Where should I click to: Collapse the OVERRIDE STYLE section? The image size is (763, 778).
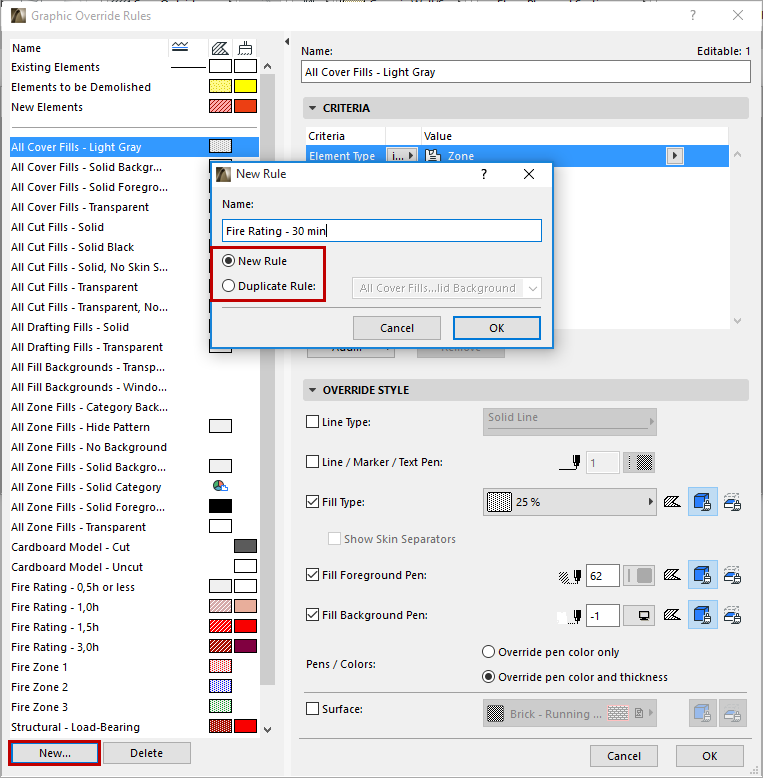tap(313, 390)
